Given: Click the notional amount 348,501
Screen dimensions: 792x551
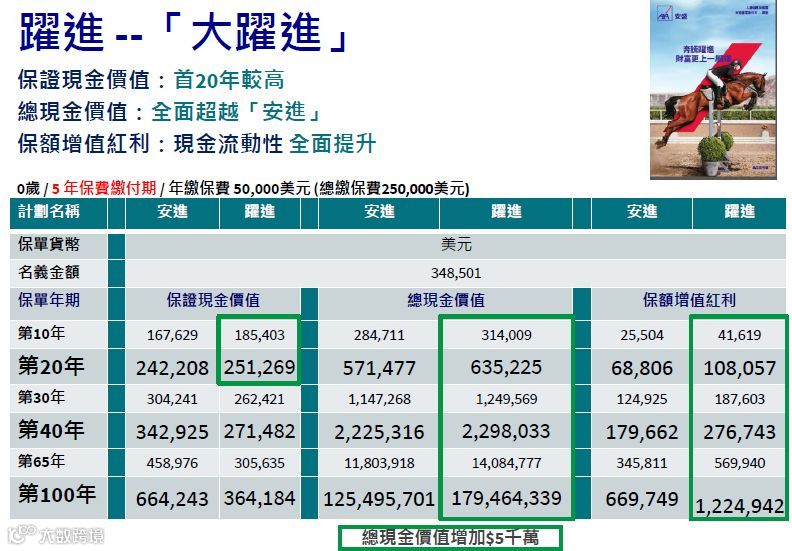Looking at the screenshot, I should pos(456,273).
